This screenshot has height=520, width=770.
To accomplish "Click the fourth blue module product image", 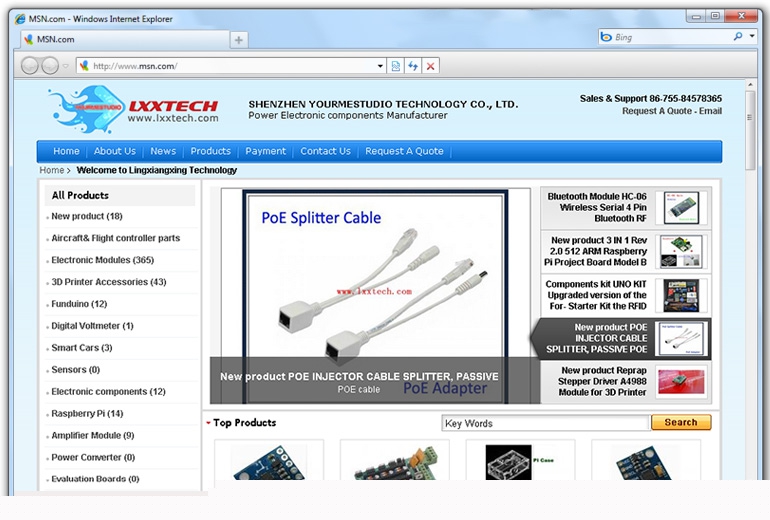I will point(644,463).
